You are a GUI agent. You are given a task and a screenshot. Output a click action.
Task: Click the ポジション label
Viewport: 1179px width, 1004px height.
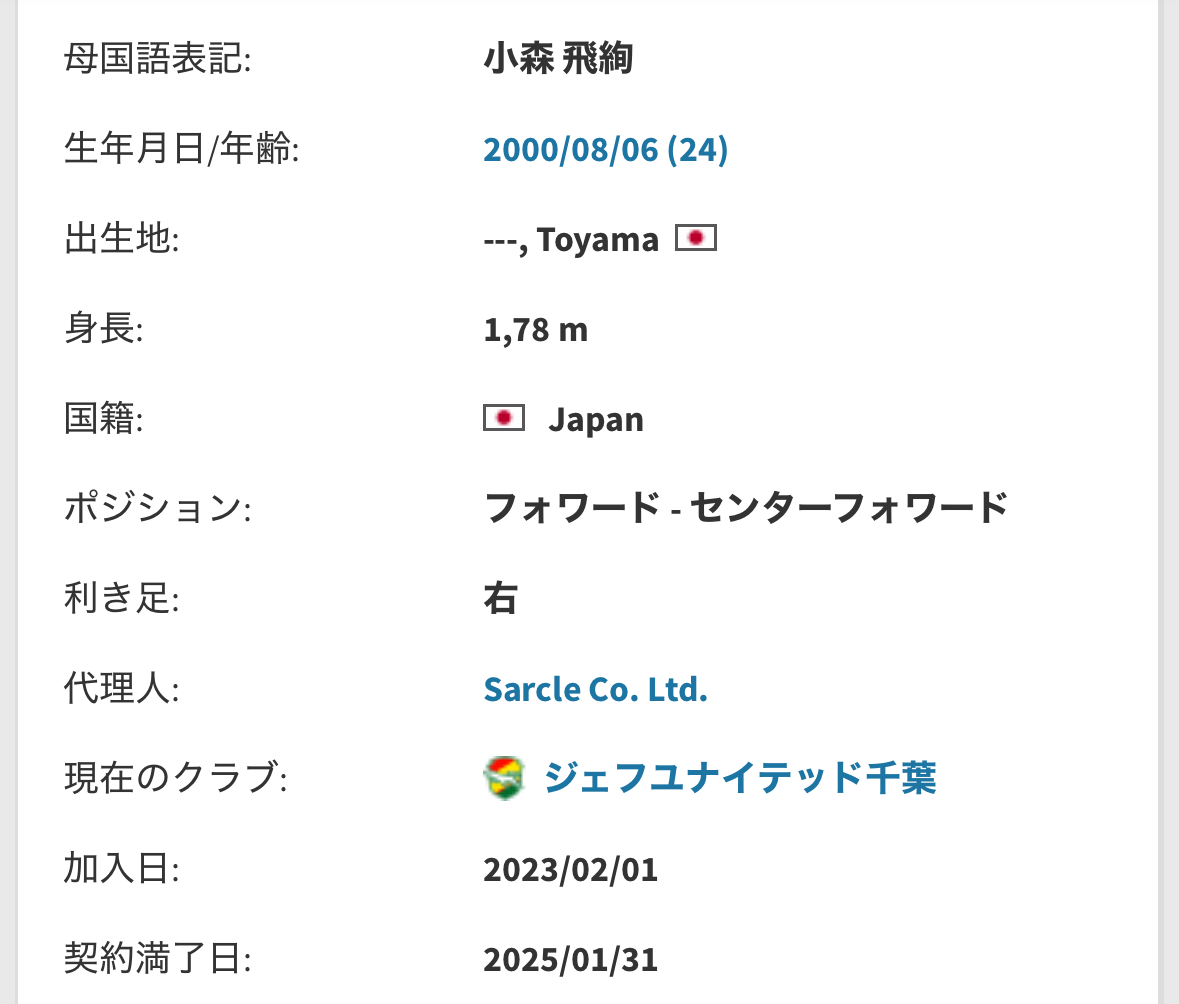pyautogui.click(x=157, y=508)
